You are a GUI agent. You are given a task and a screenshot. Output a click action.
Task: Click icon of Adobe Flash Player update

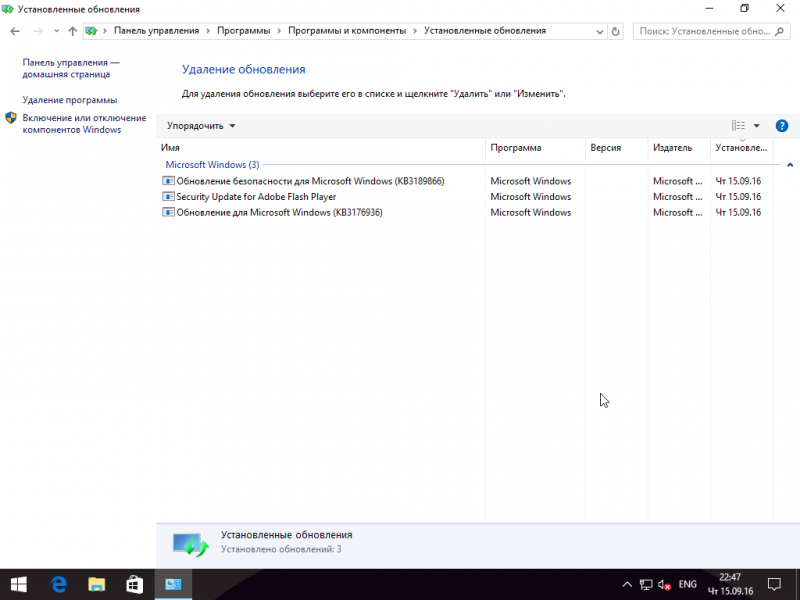coord(168,196)
